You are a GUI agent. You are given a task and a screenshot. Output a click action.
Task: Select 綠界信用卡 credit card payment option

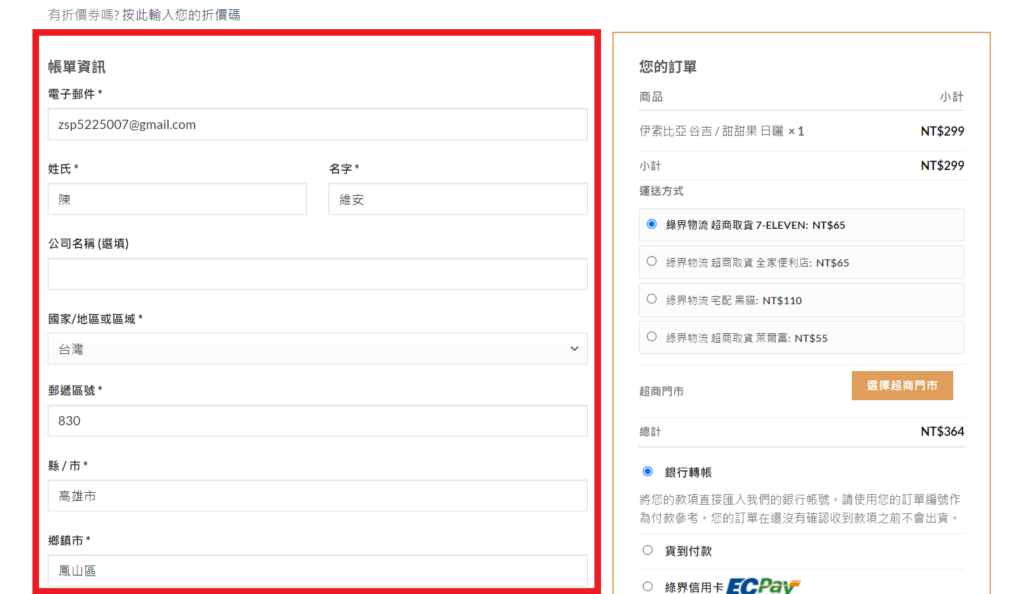pyautogui.click(x=648, y=587)
